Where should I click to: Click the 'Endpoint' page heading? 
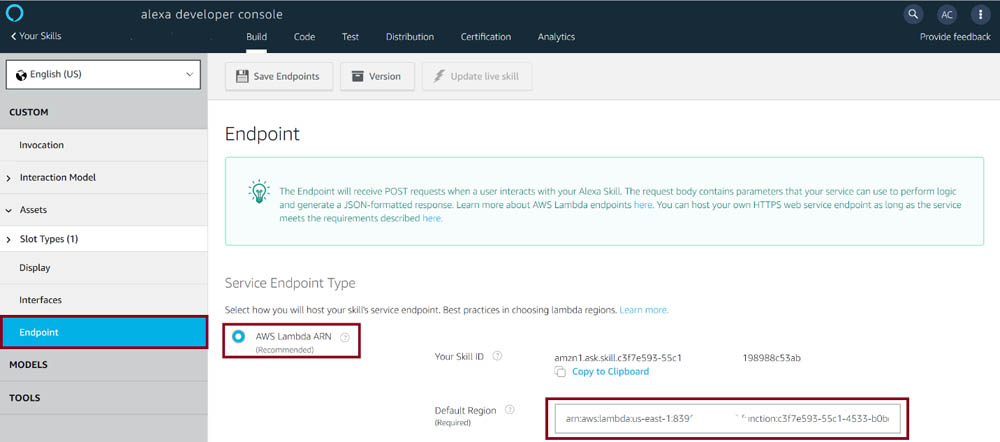tap(262, 135)
